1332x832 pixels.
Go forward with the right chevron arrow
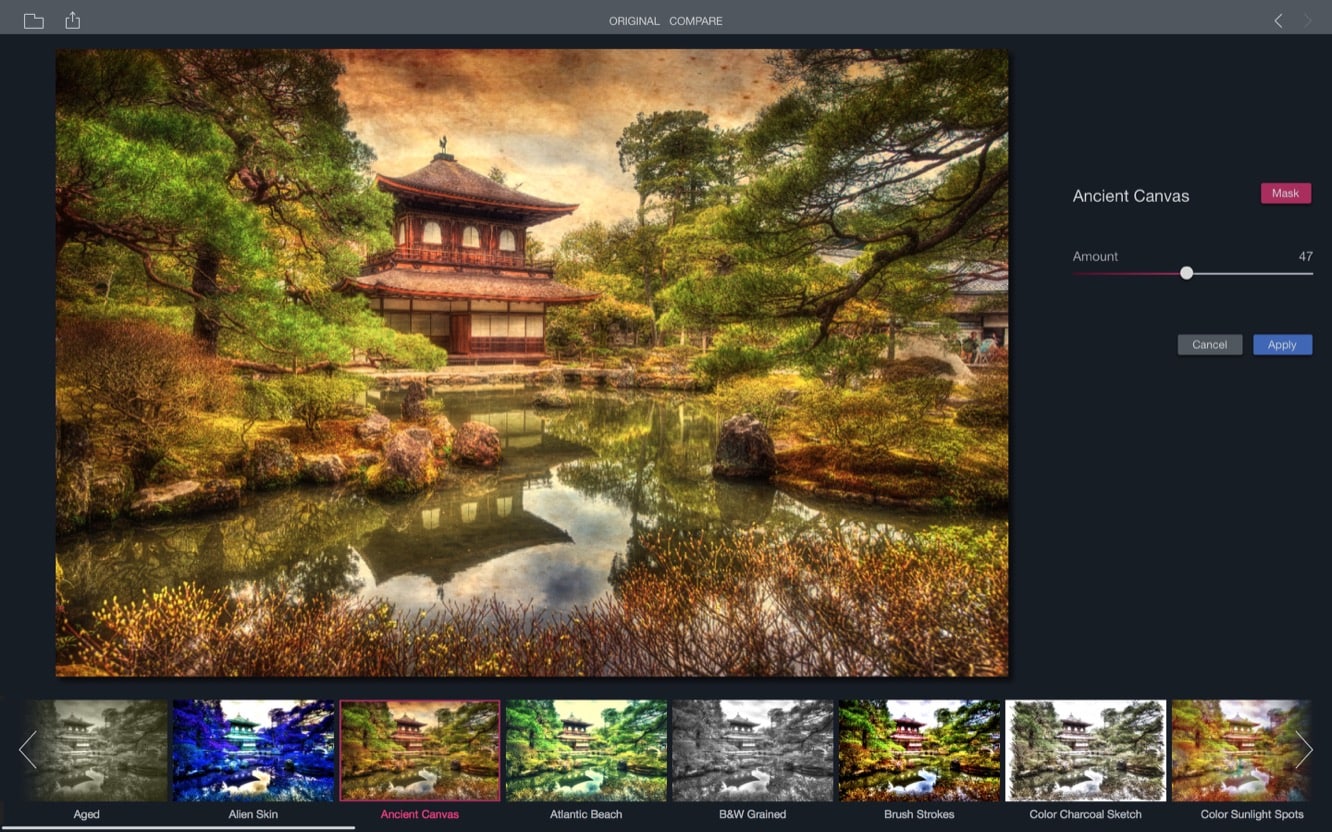point(1307,21)
